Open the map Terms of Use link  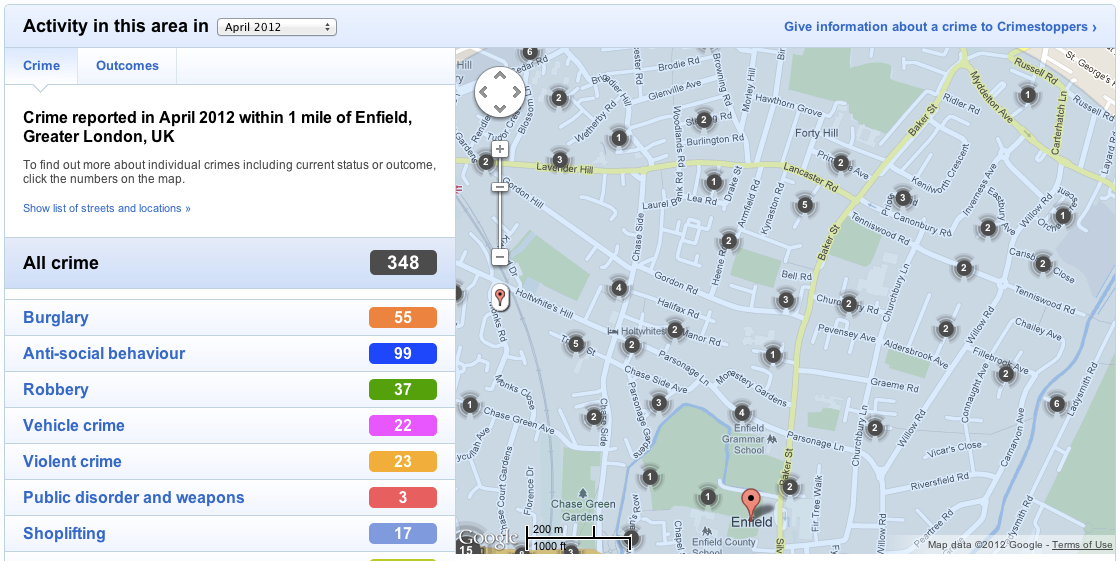tap(1081, 545)
